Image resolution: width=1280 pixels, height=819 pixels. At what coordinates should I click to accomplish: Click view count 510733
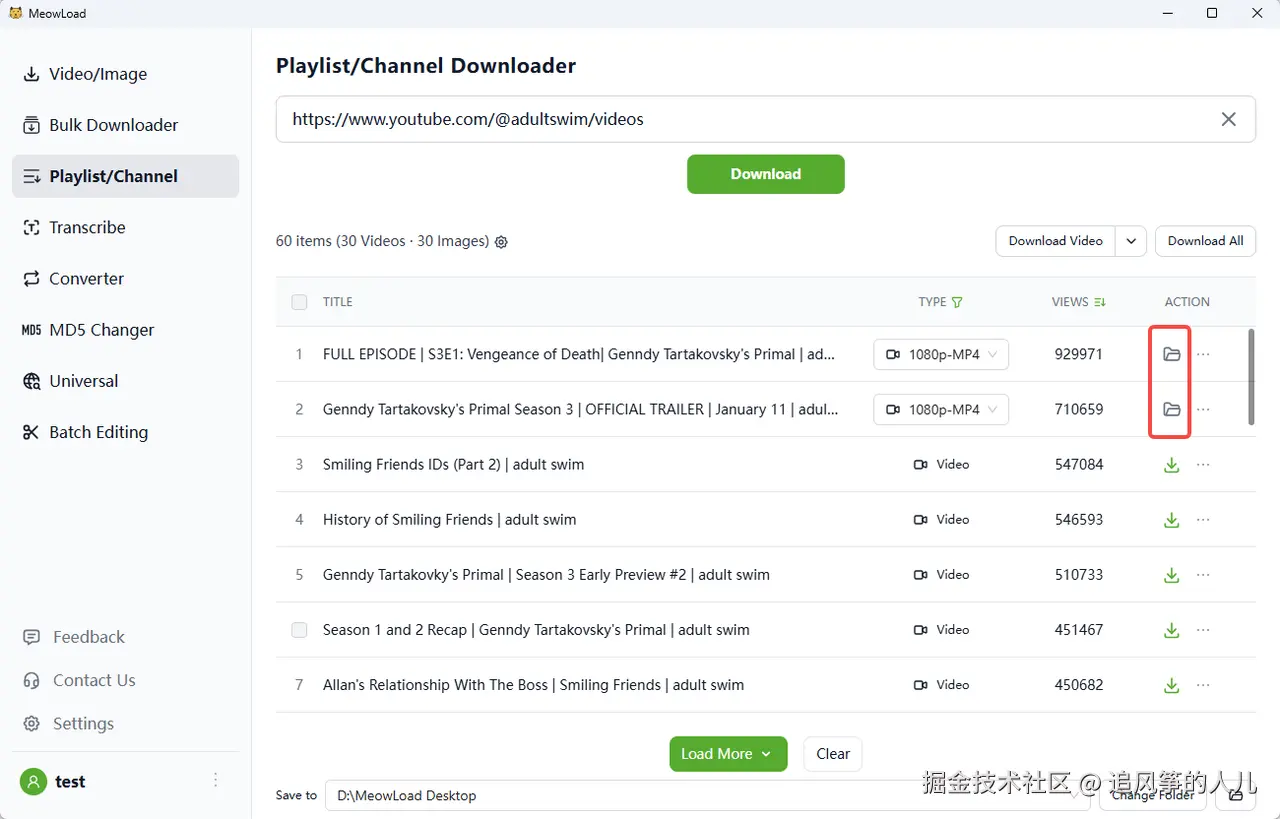tap(1079, 575)
